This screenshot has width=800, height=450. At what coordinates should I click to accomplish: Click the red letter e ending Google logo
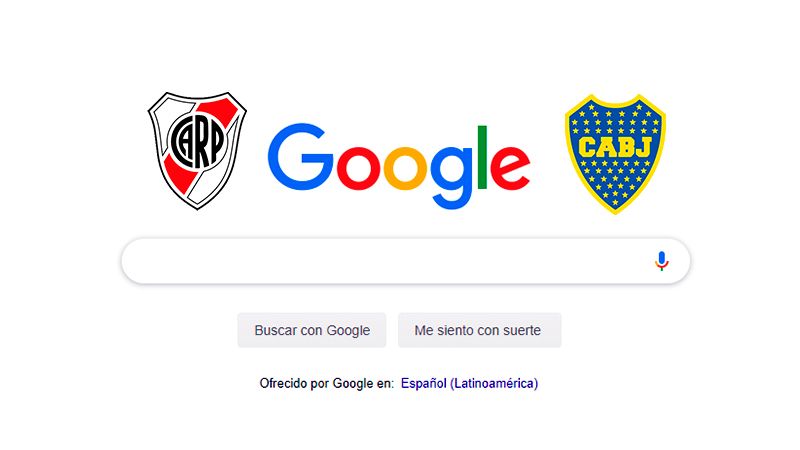pyautogui.click(x=510, y=168)
